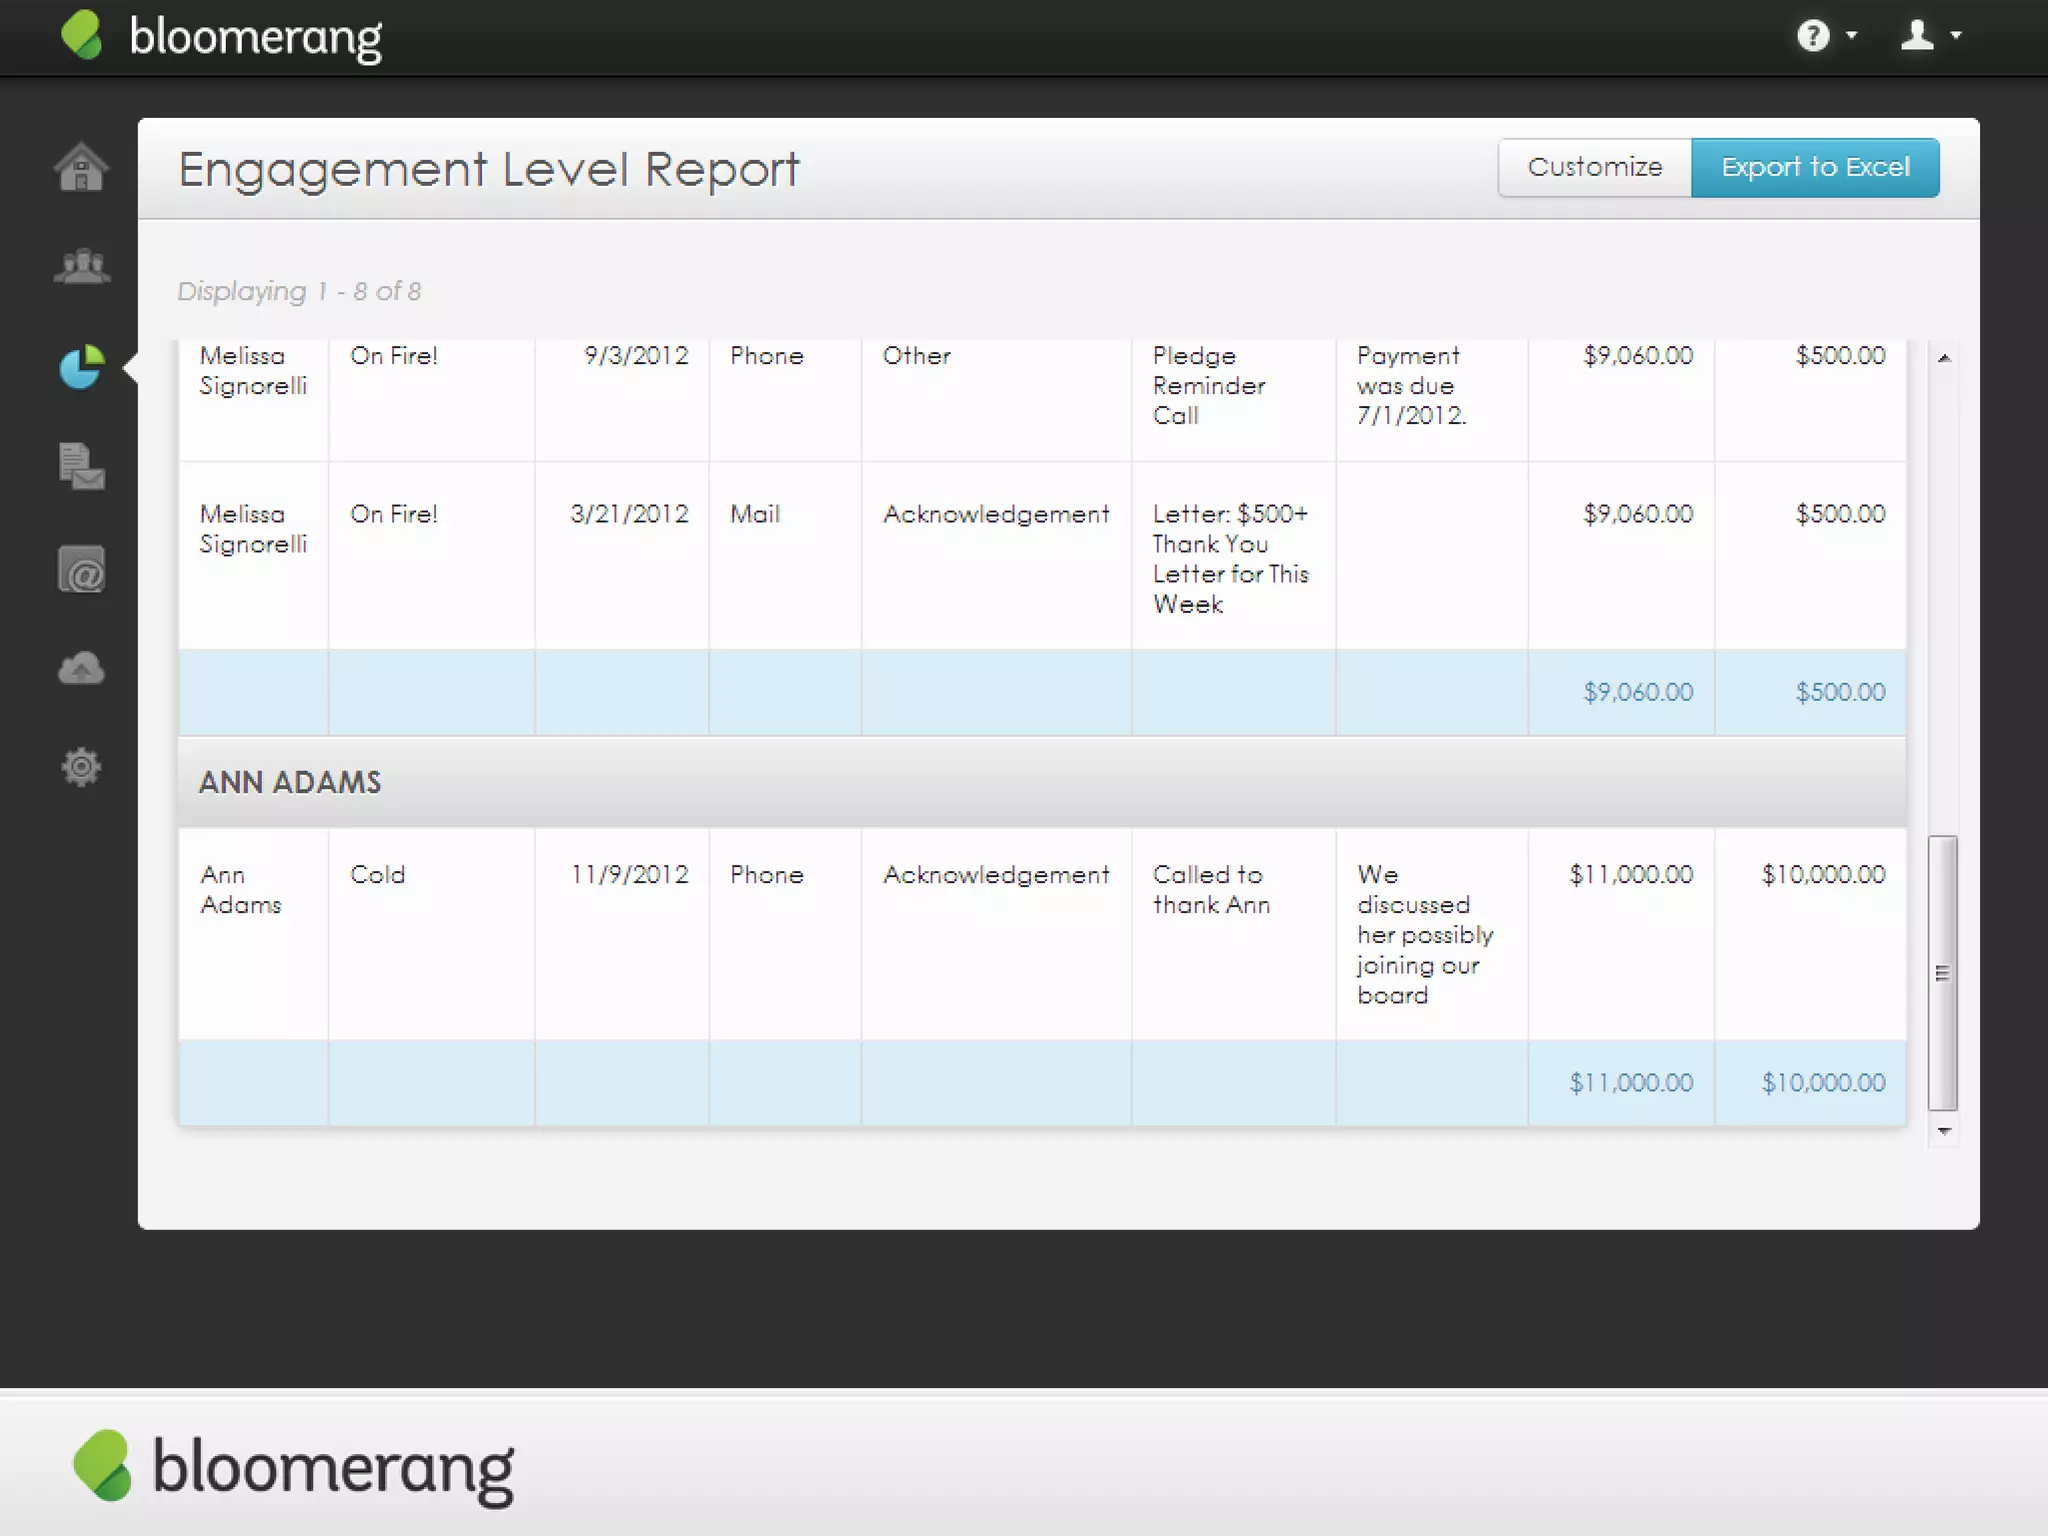
Task: Open the Constituents people icon
Action: coord(81,267)
